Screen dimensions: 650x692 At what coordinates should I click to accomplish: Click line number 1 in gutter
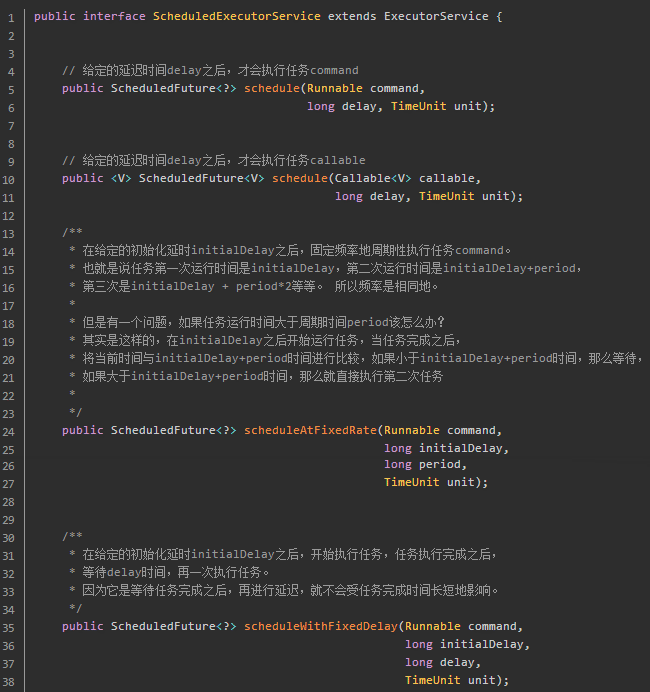click(x=11, y=19)
